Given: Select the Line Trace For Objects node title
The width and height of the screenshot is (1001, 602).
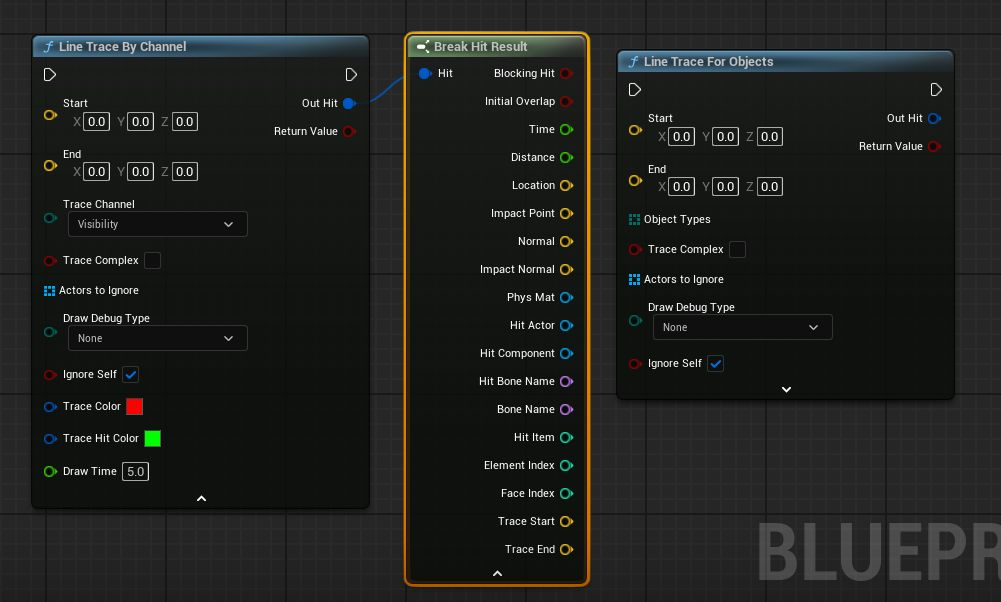Looking at the screenshot, I should [708, 62].
